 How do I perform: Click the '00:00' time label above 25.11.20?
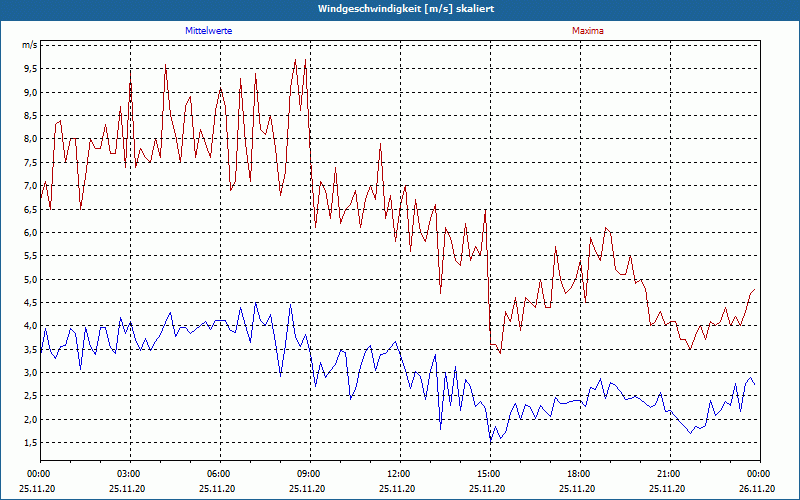point(37,474)
